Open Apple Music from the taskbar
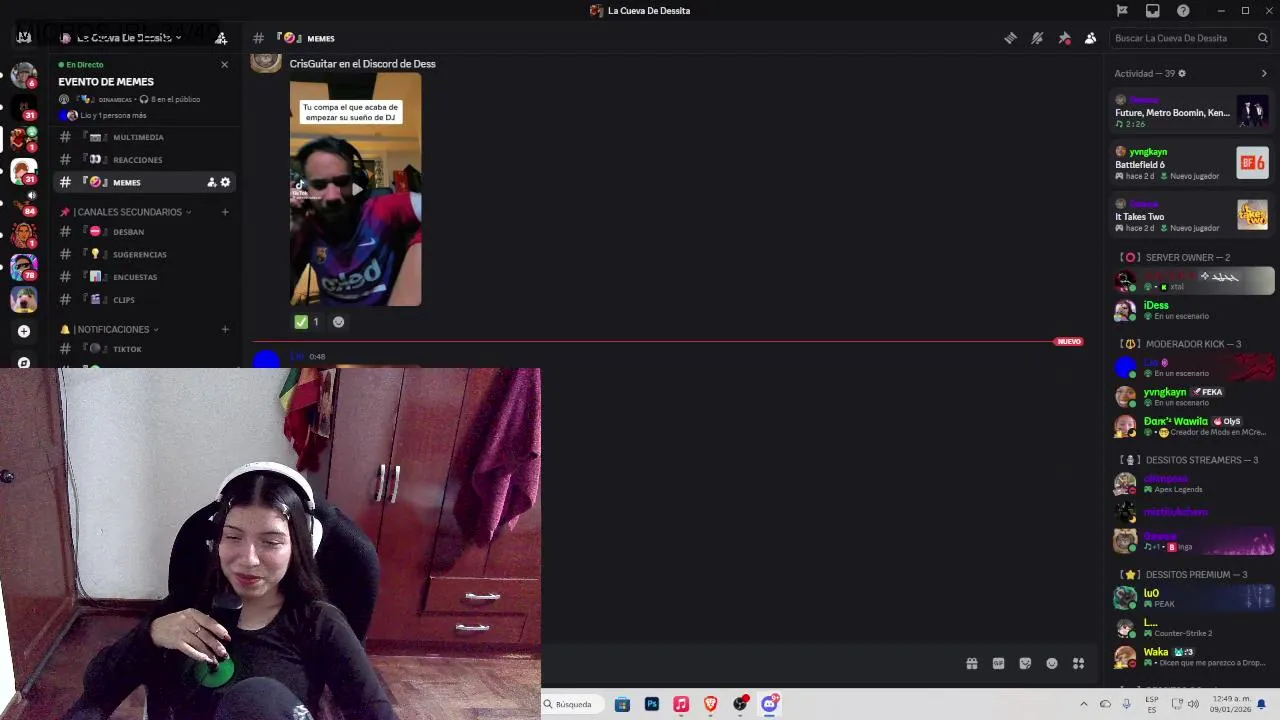The image size is (1280, 720). click(x=681, y=704)
